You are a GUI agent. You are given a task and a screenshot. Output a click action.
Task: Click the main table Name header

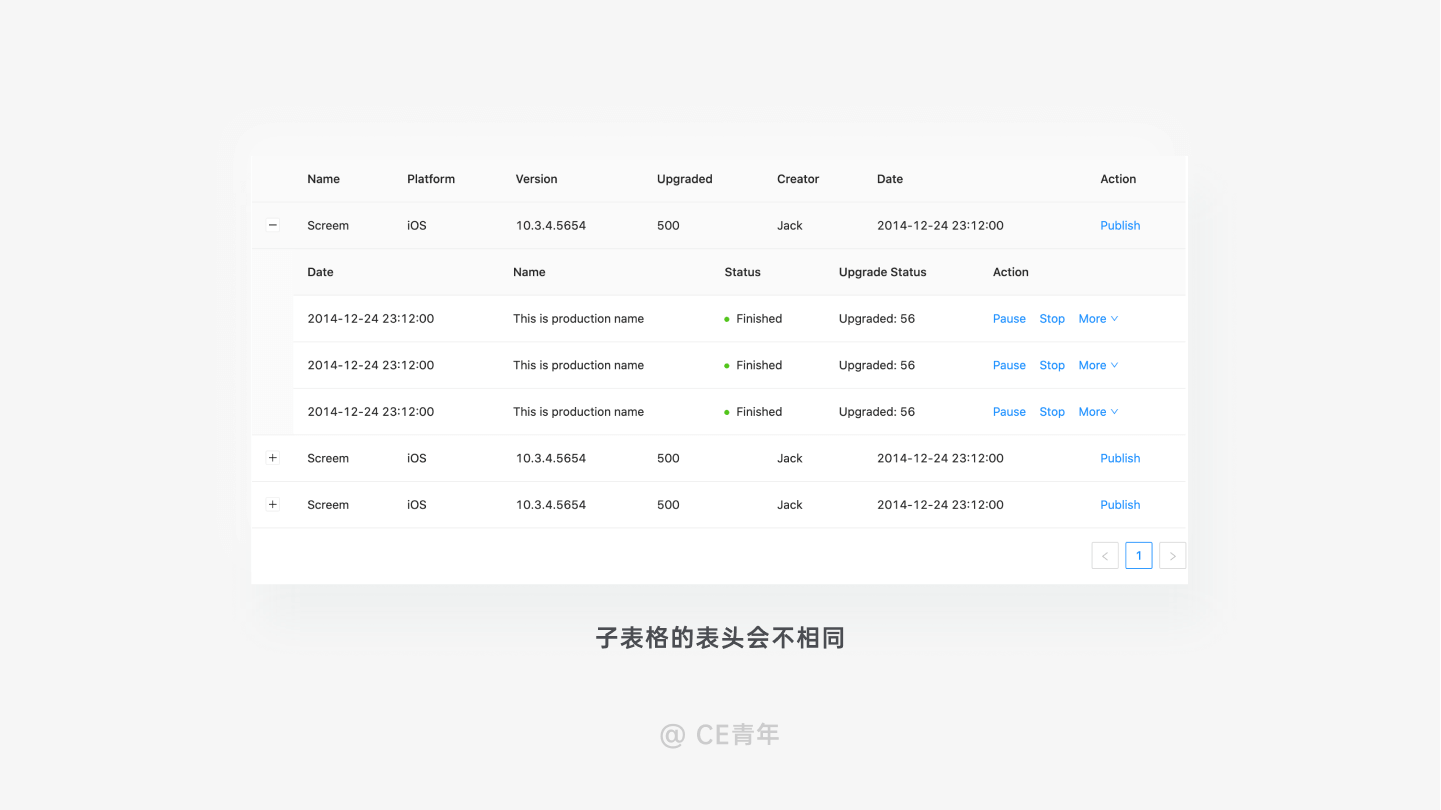point(324,179)
